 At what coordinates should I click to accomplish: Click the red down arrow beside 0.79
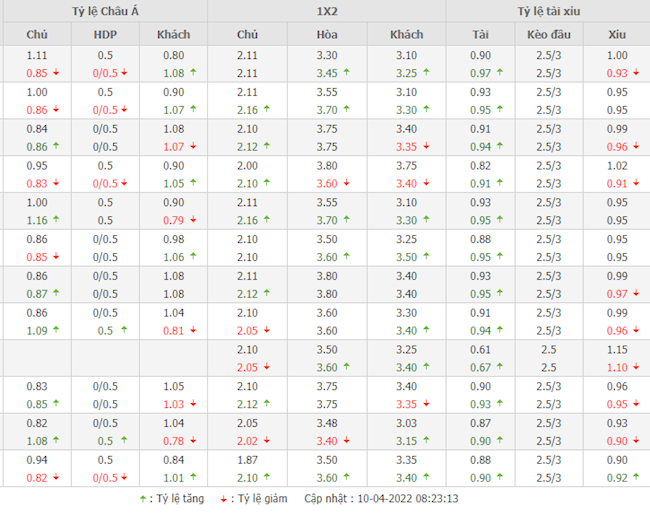(193, 219)
